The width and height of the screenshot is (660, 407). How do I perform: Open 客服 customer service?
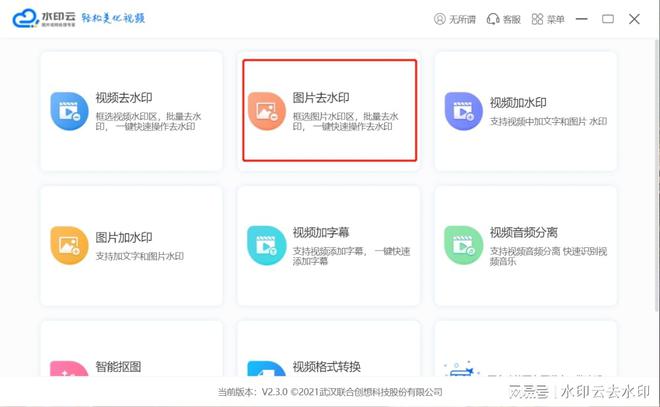point(504,19)
